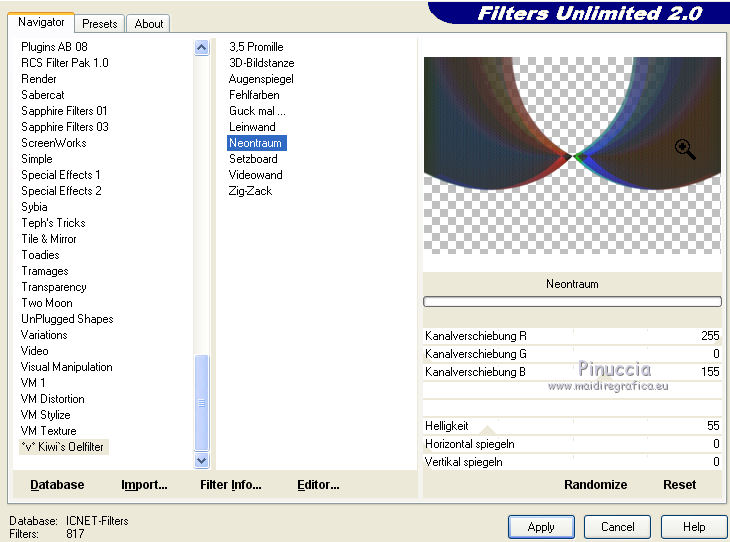Viewport: 730px width, 542px height.
Task: Click the scroll down arrow in category list
Action: pyautogui.click(x=202, y=461)
